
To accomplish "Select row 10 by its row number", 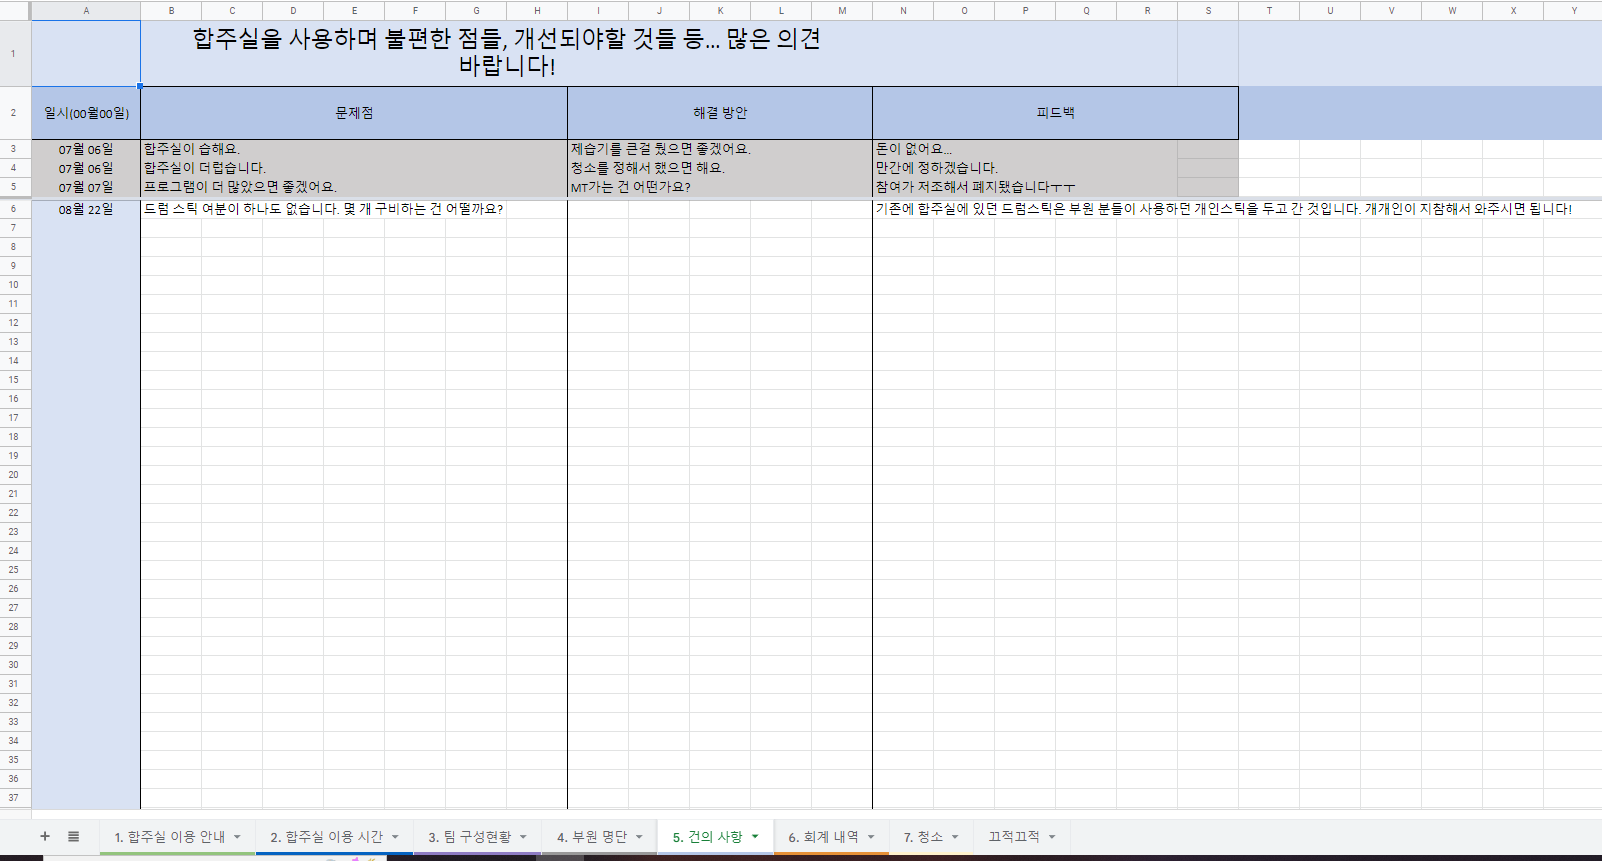I will (14, 285).
